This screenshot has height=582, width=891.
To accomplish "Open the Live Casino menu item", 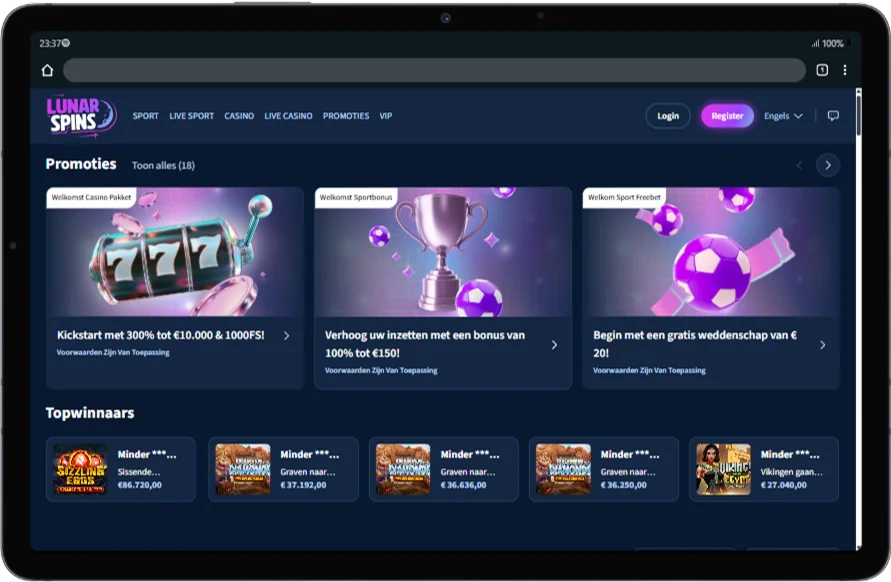I will click(288, 116).
